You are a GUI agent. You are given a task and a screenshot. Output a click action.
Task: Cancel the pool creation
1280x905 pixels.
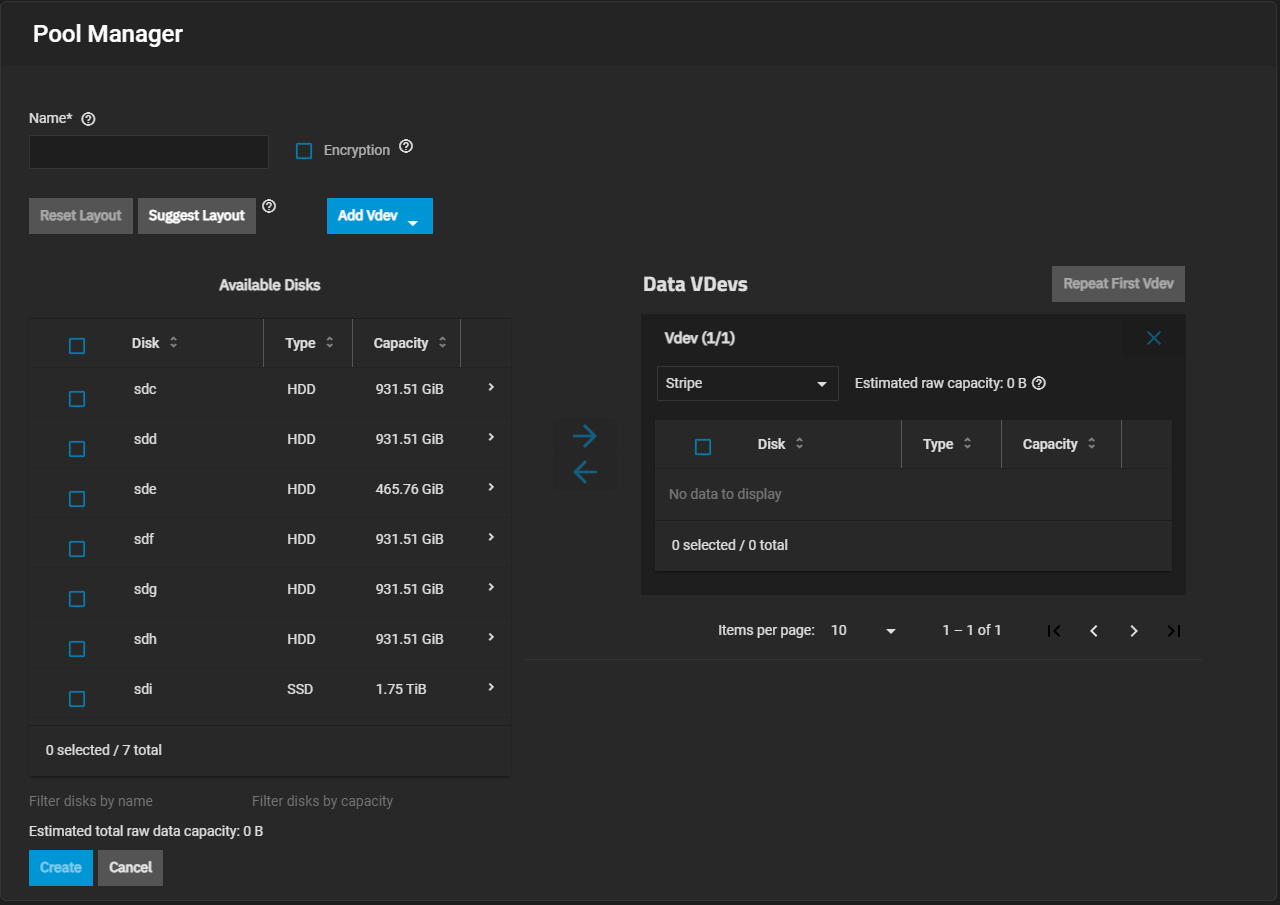[130, 868]
